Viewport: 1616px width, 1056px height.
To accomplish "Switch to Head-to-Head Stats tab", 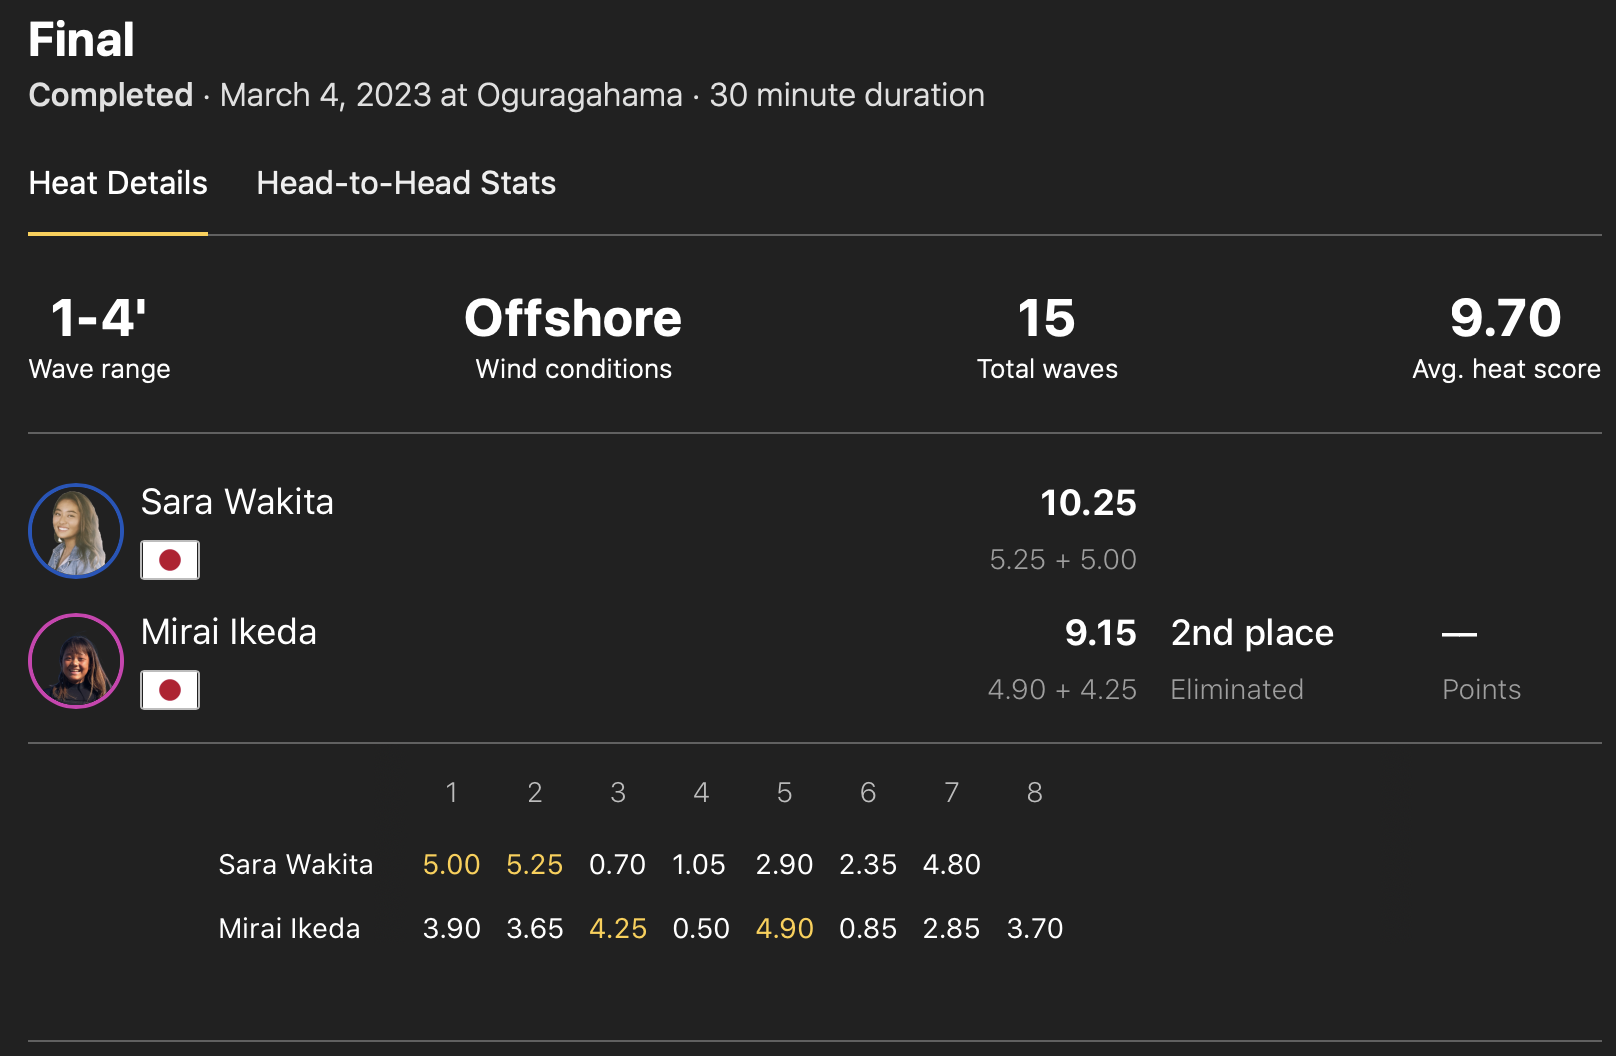I will tap(406, 183).
